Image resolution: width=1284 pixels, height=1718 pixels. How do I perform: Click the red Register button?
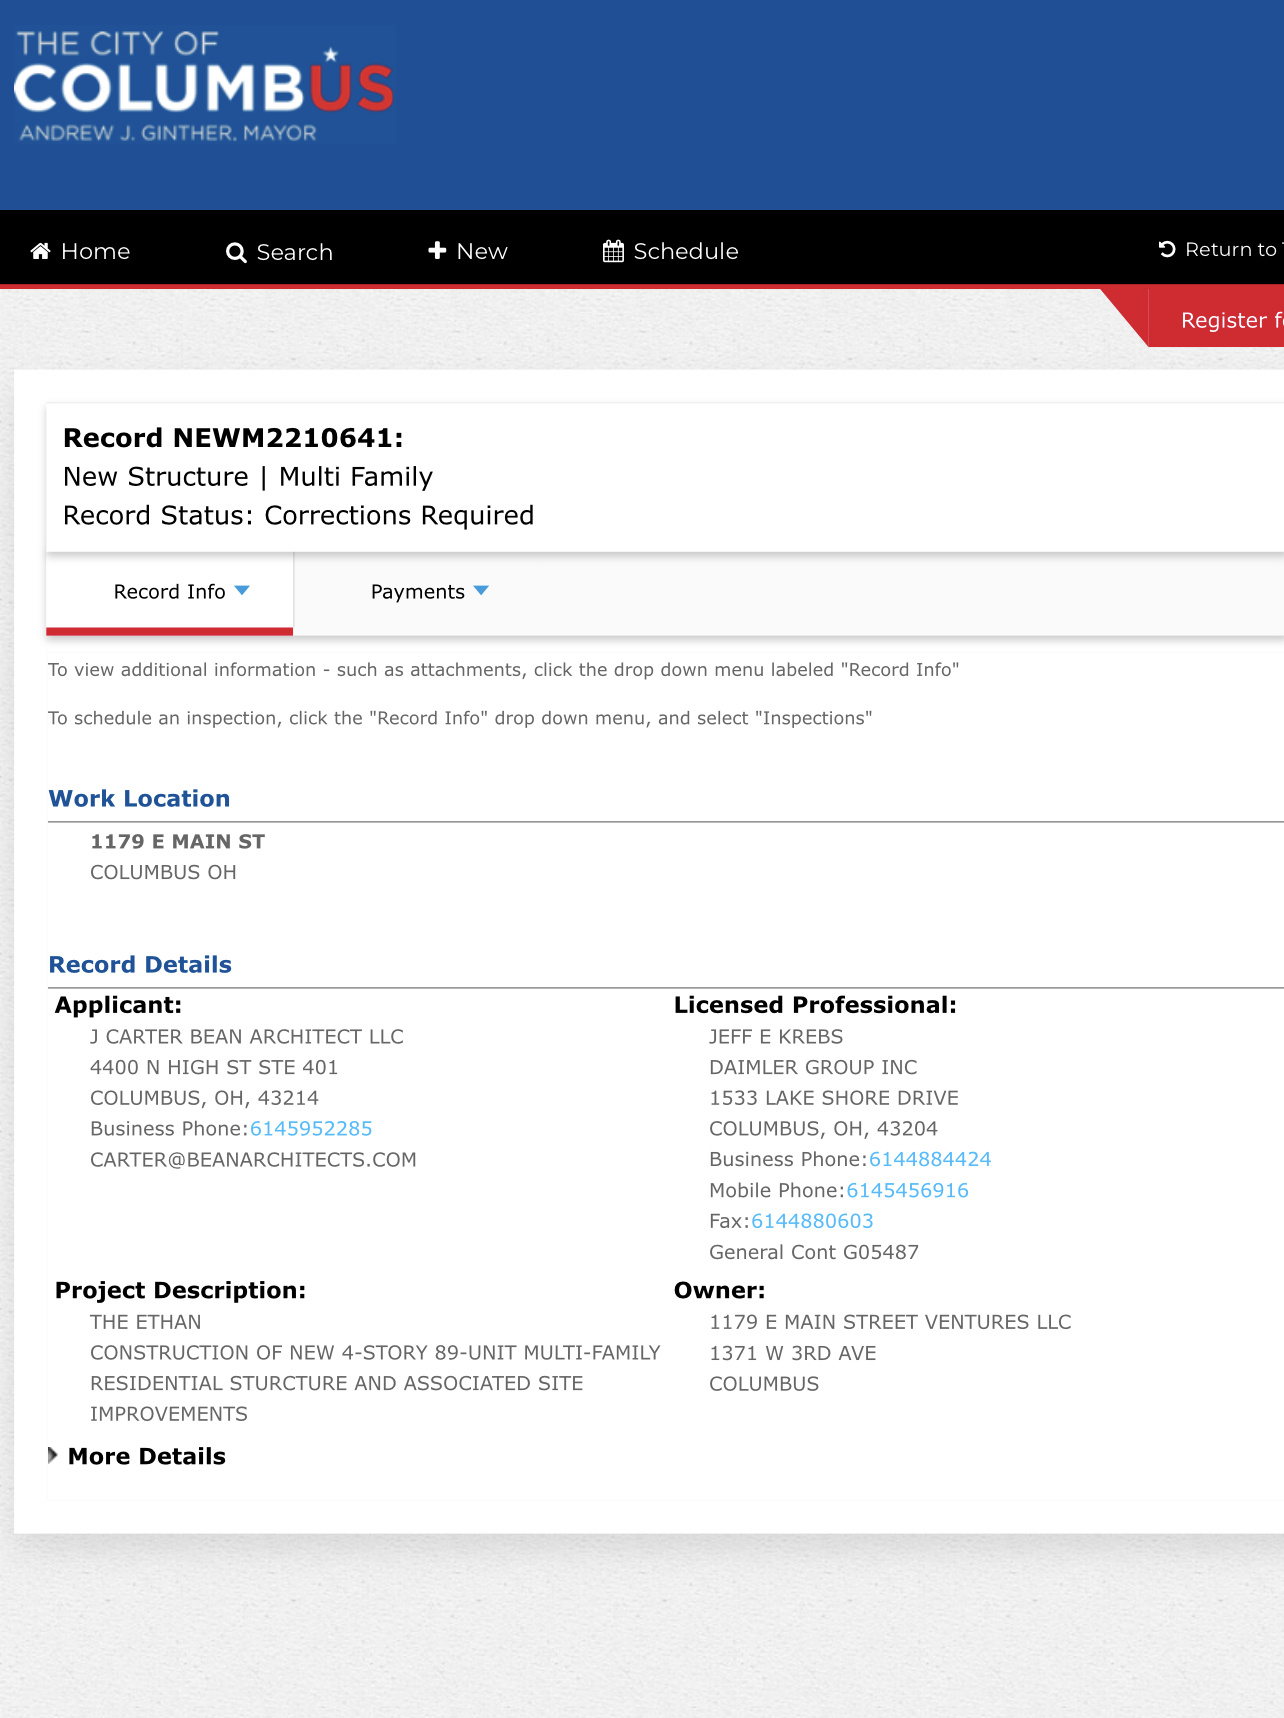point(1216,319)
